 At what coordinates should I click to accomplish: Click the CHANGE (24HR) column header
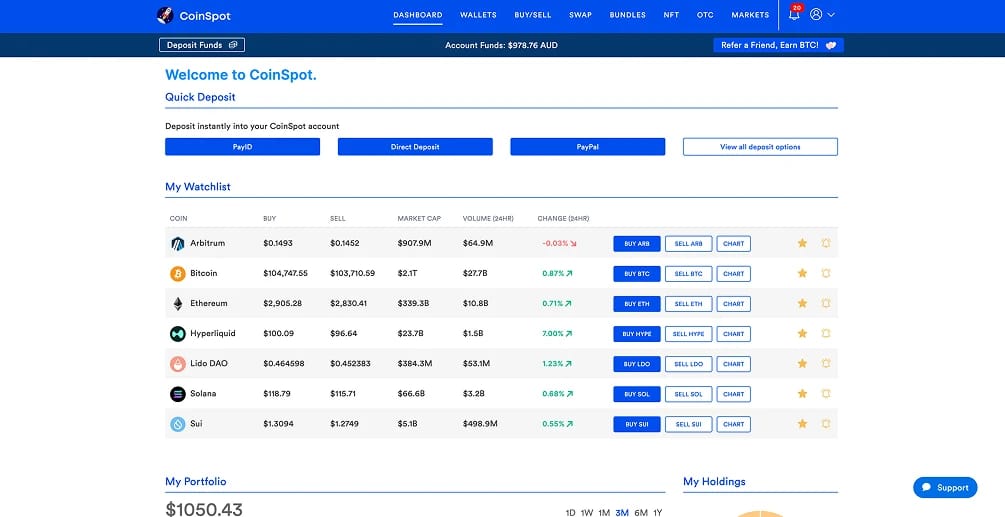[x=563, y=218]
